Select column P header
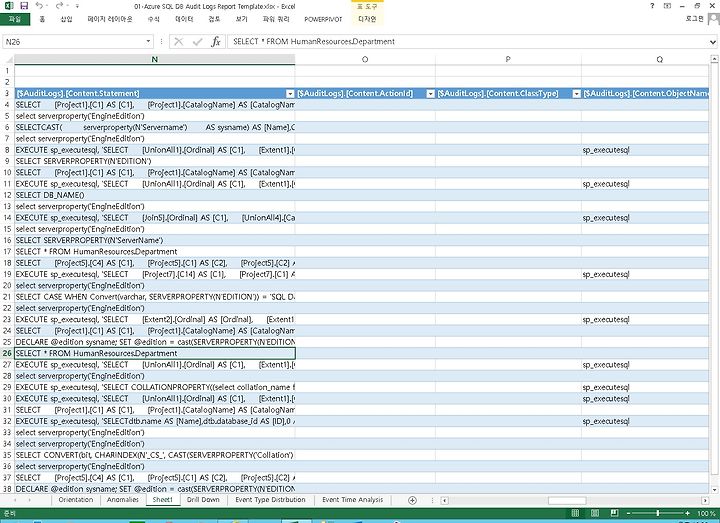This screenshot has height=523, width=720. (x=508, y=59)
